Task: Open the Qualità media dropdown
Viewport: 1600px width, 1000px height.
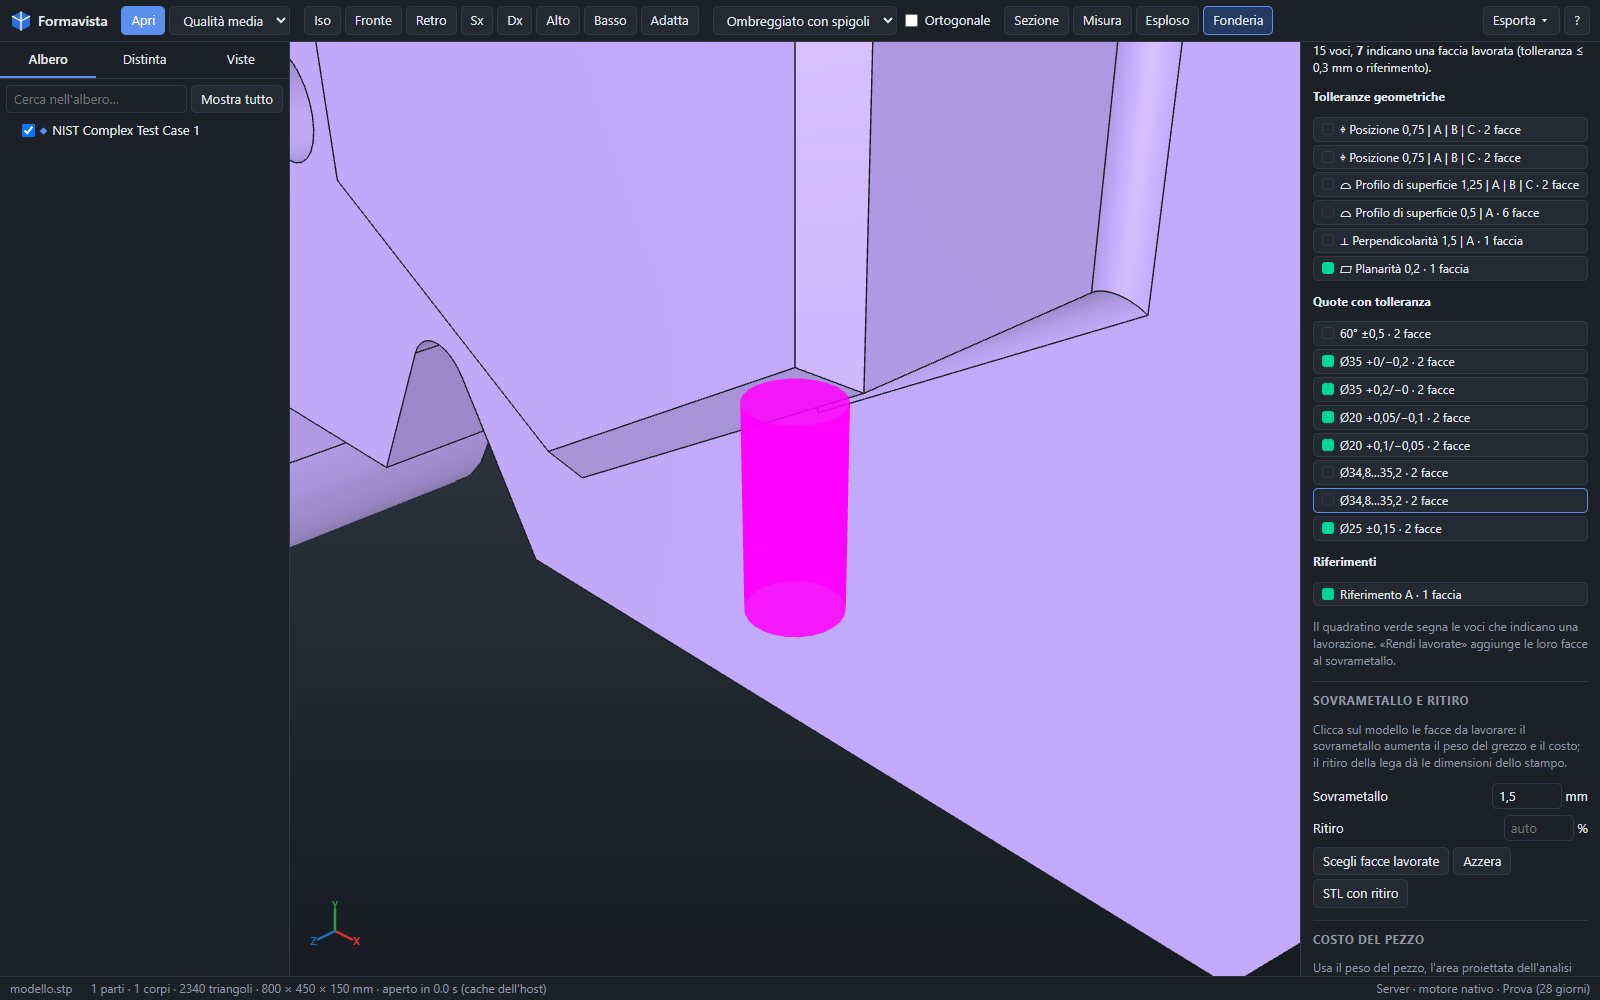Action: 230,21
